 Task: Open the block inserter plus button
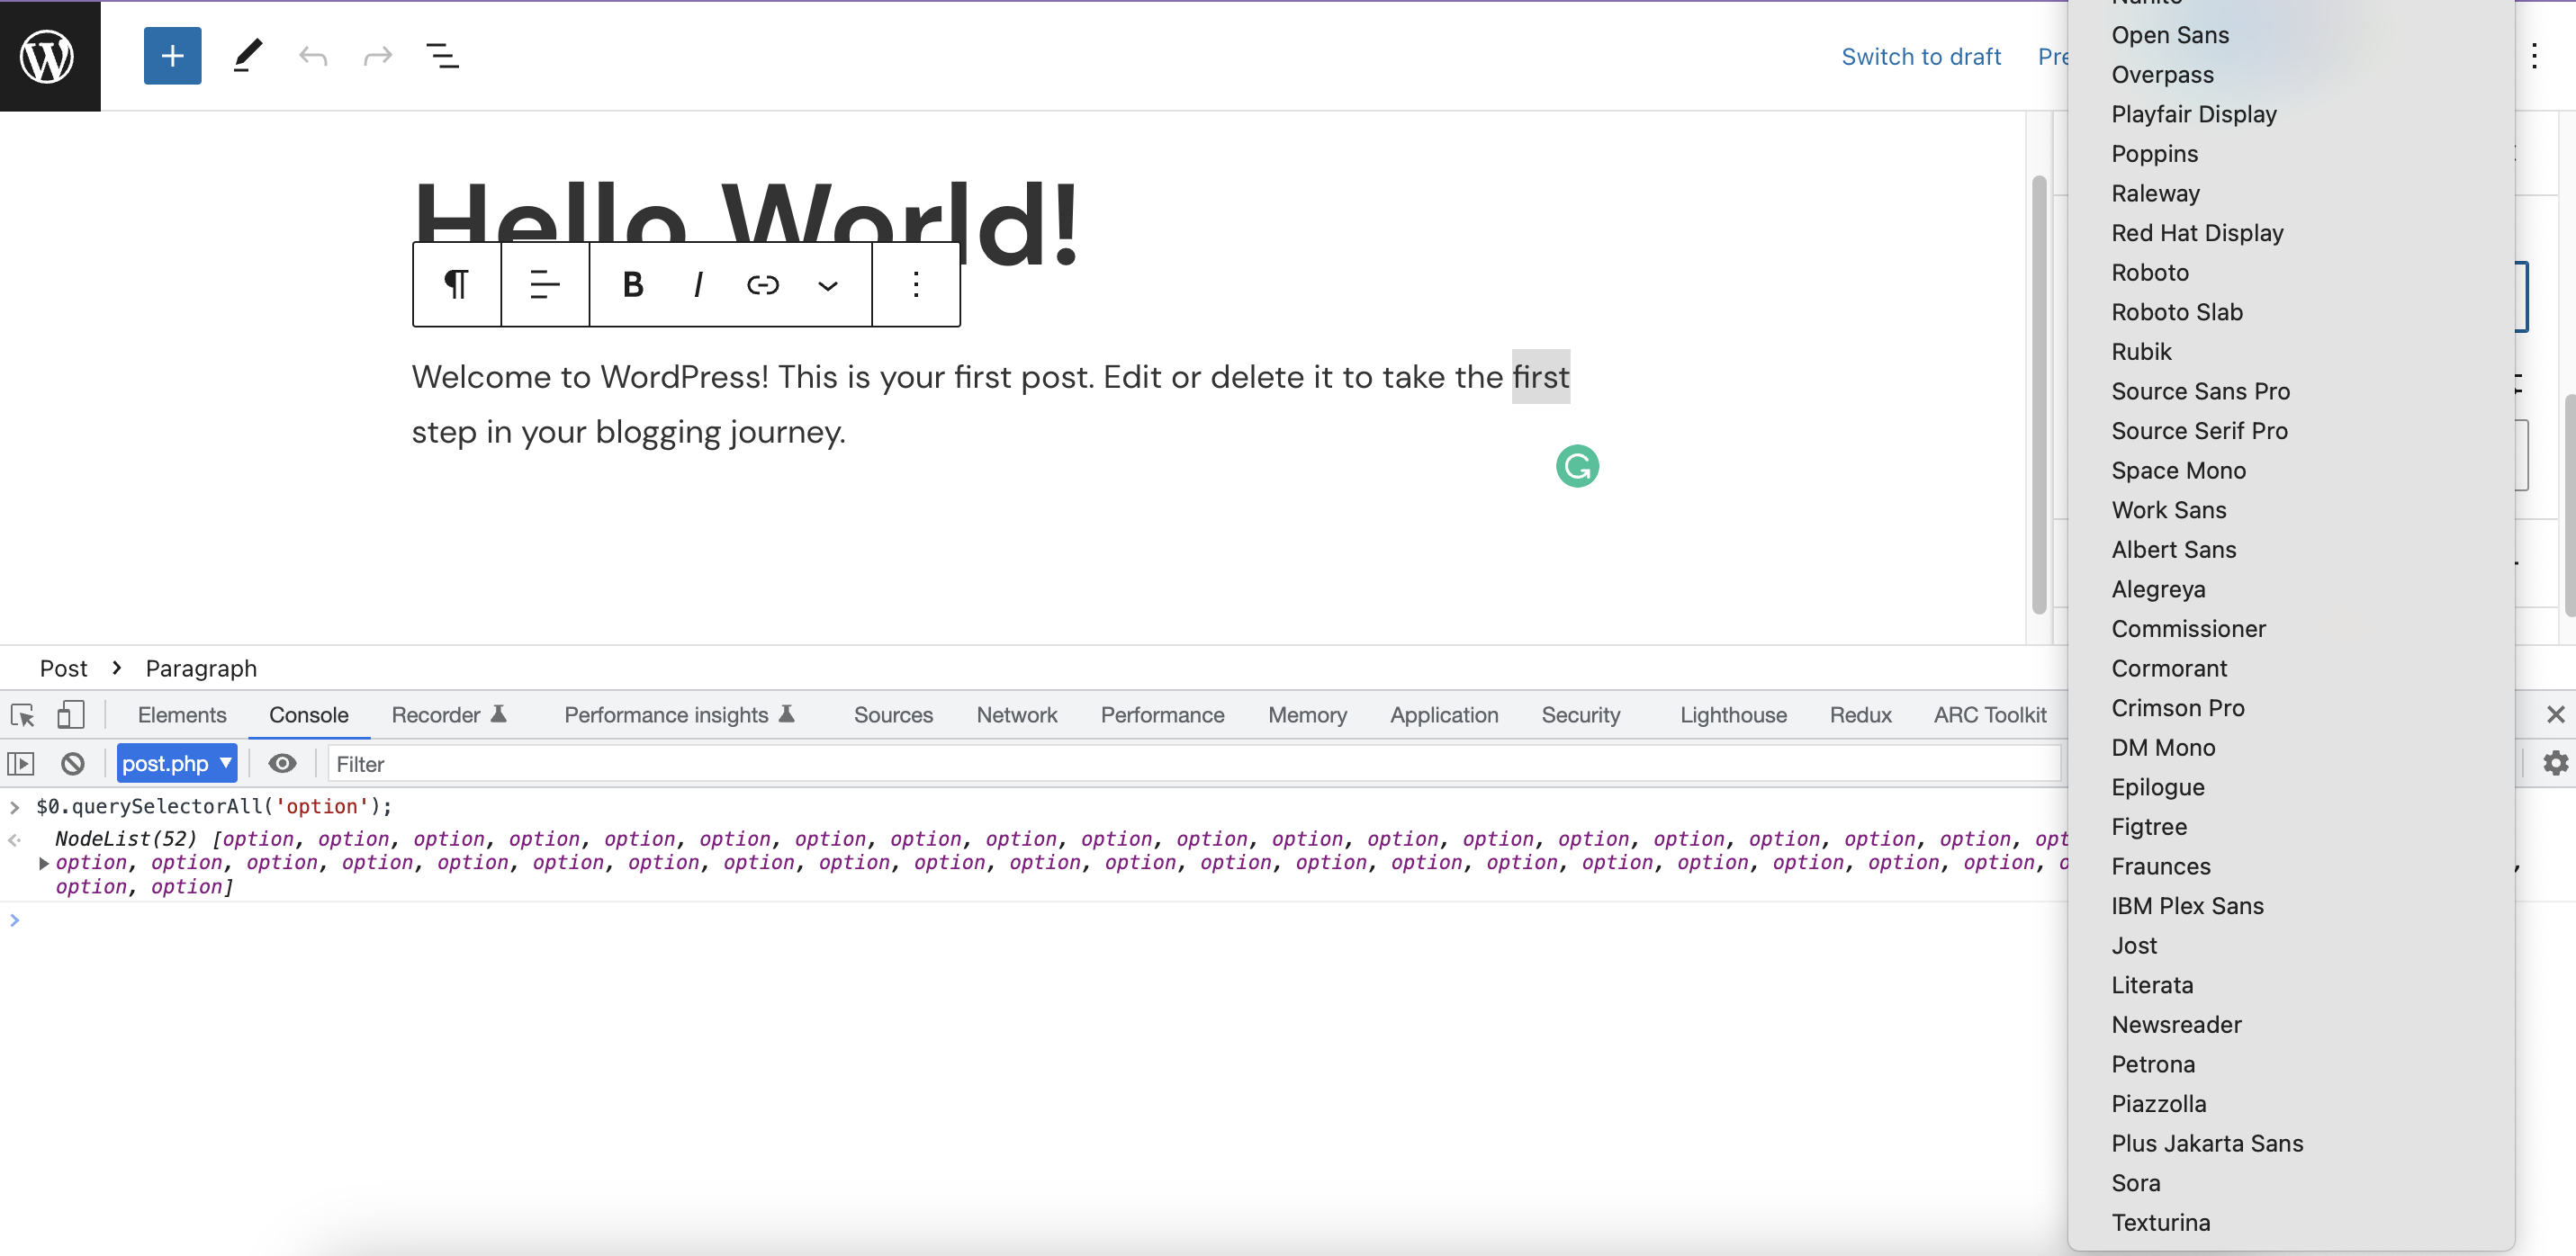click(172, 56)
